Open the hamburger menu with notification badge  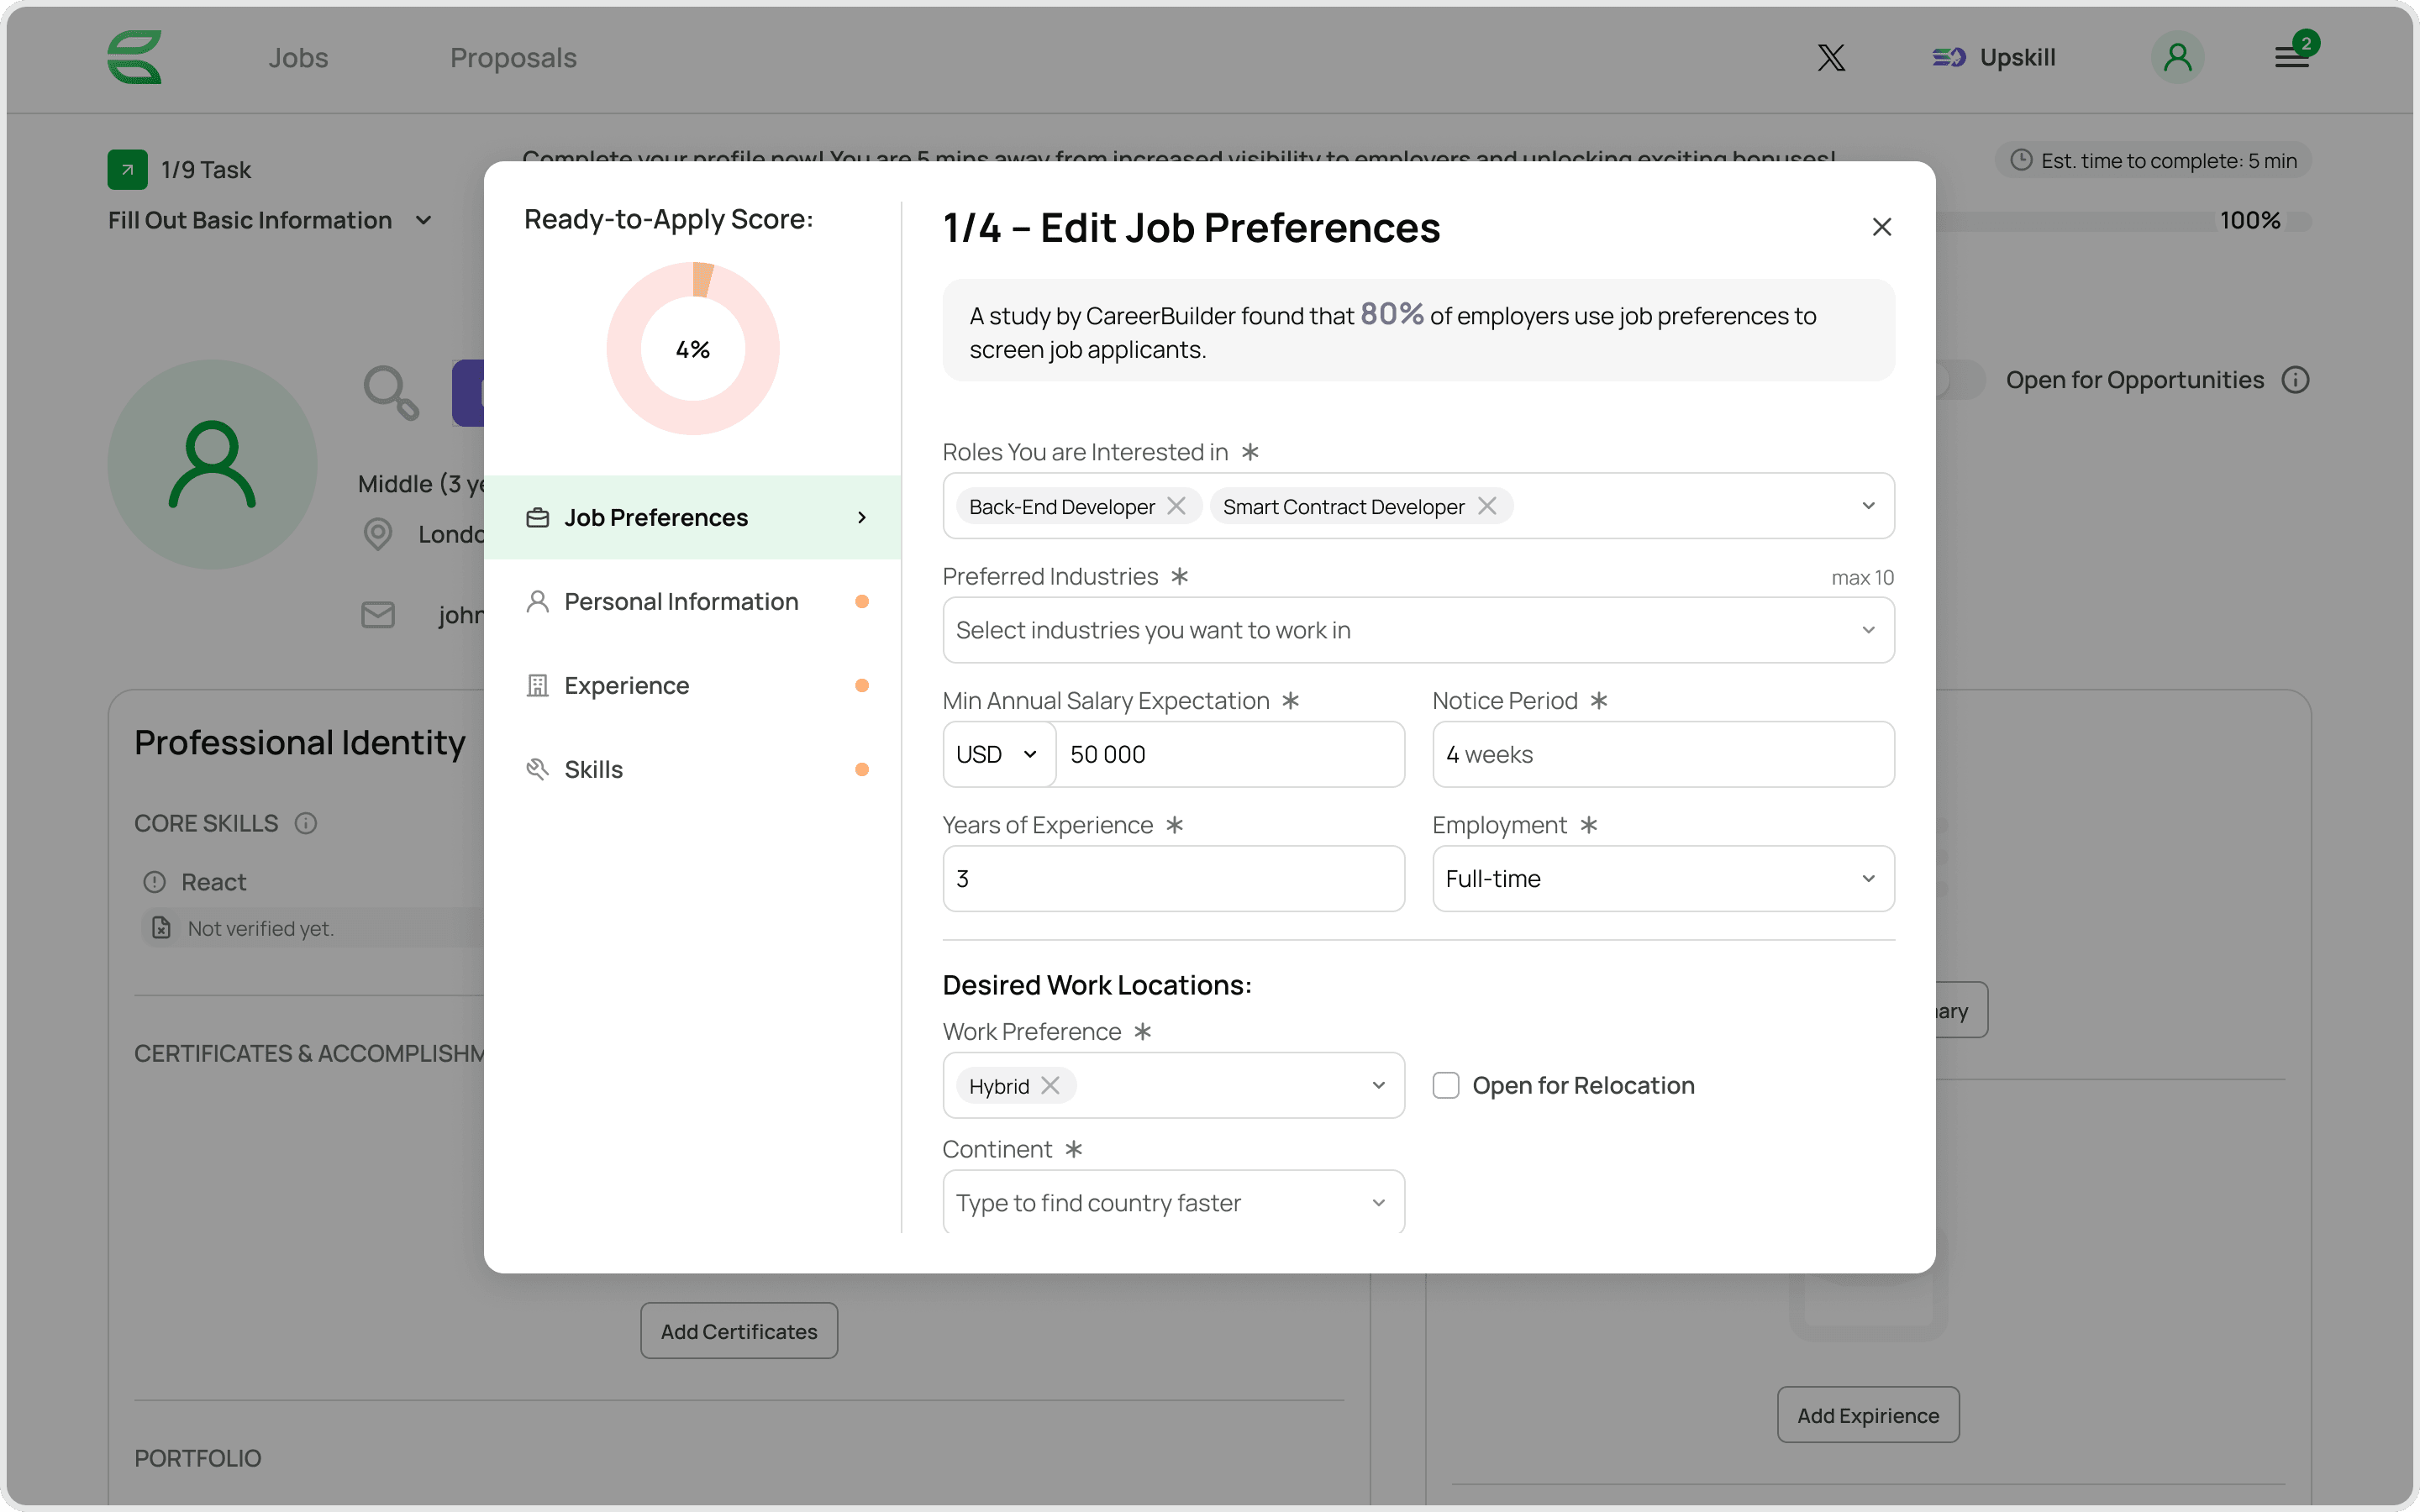(2291, 58)
